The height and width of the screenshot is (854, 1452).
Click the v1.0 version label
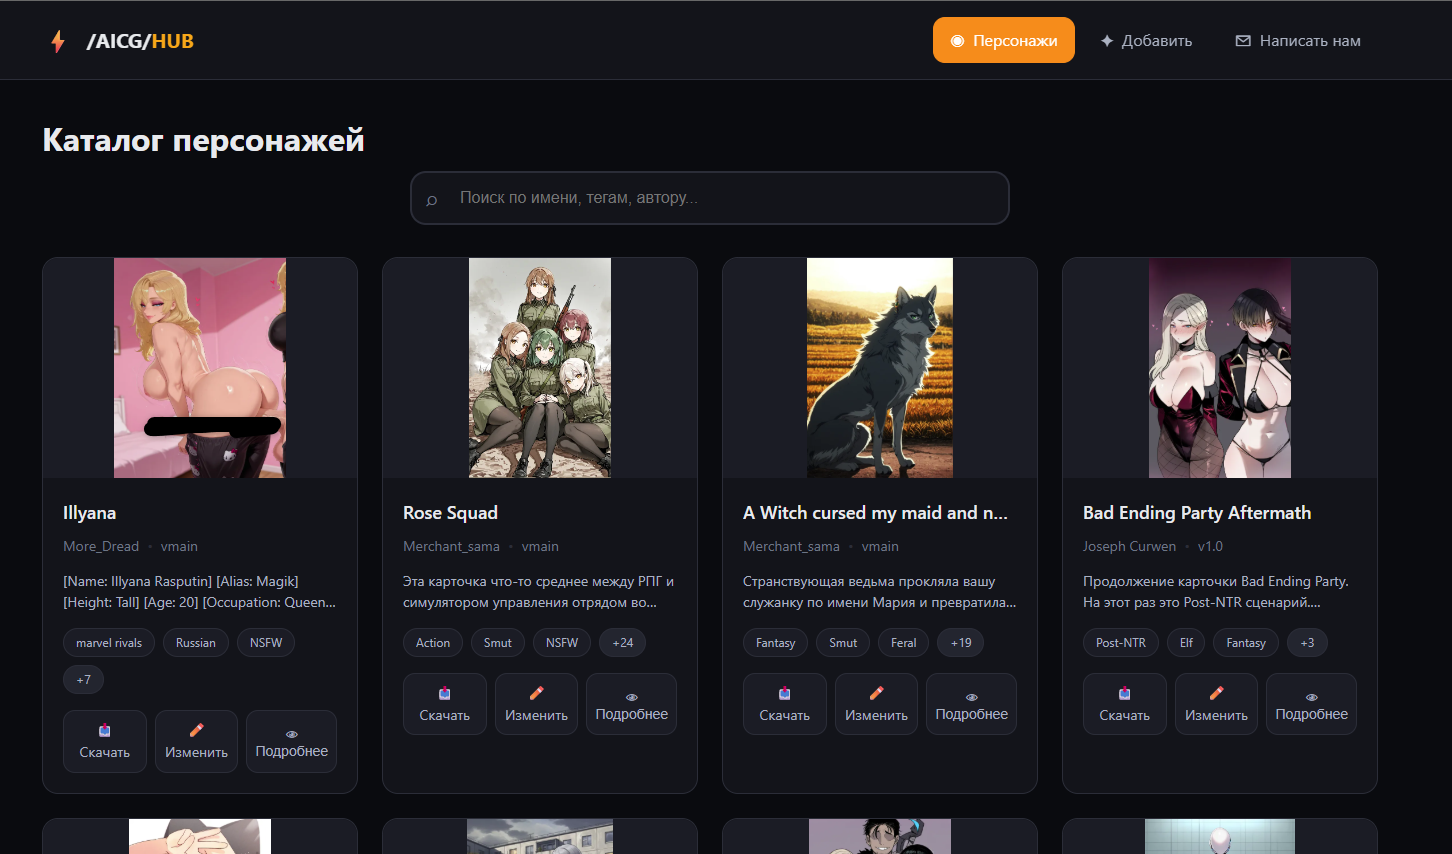[x=1210, y=546]
